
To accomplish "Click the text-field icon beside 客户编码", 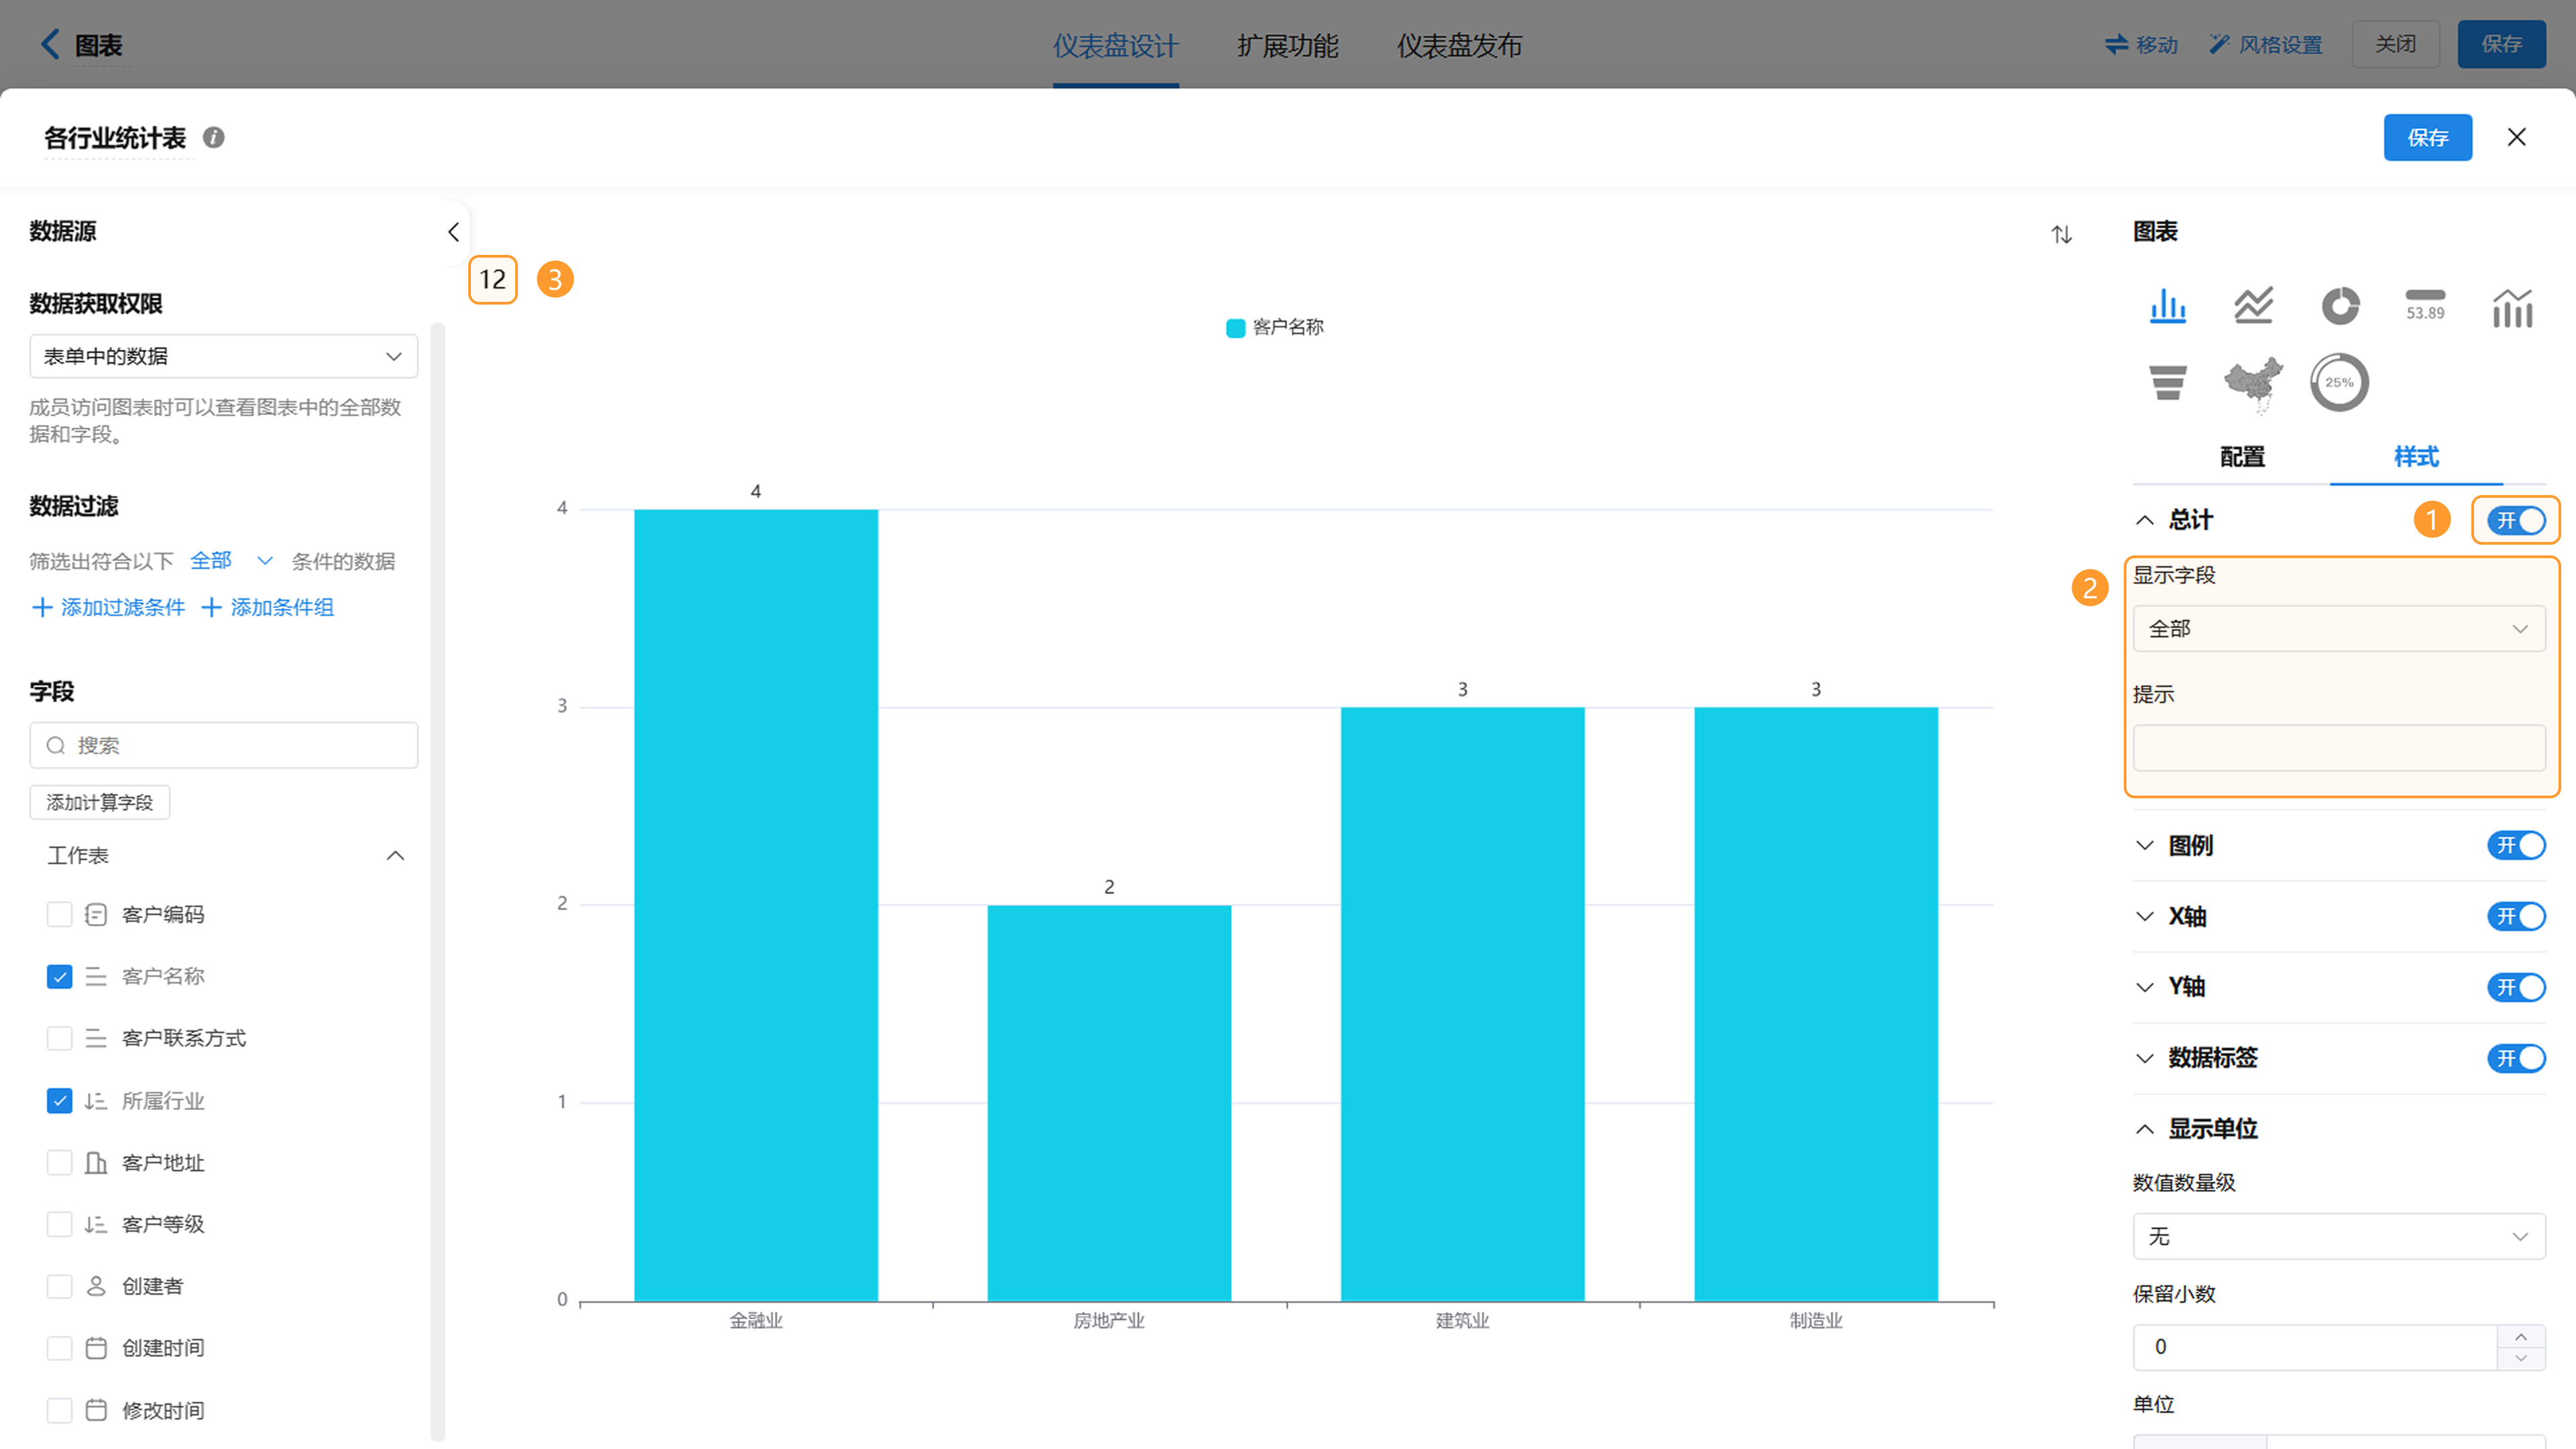I will point(96,914).
